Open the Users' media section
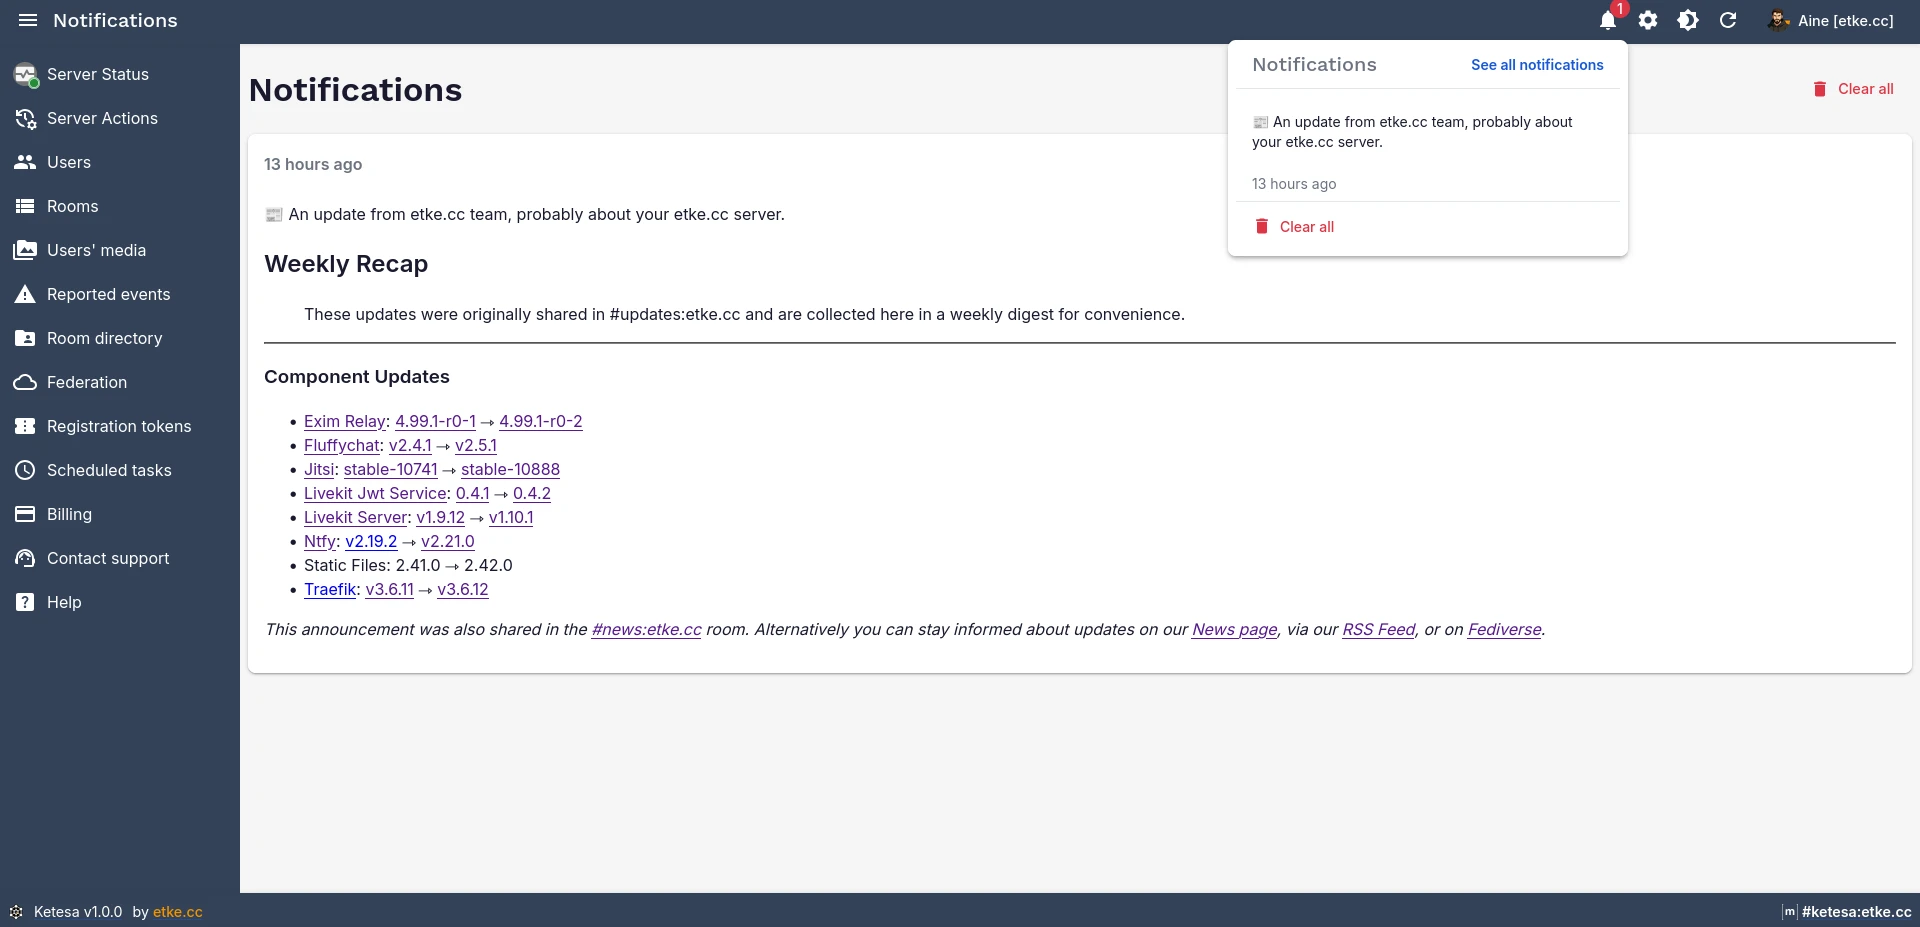 (96, 250)
